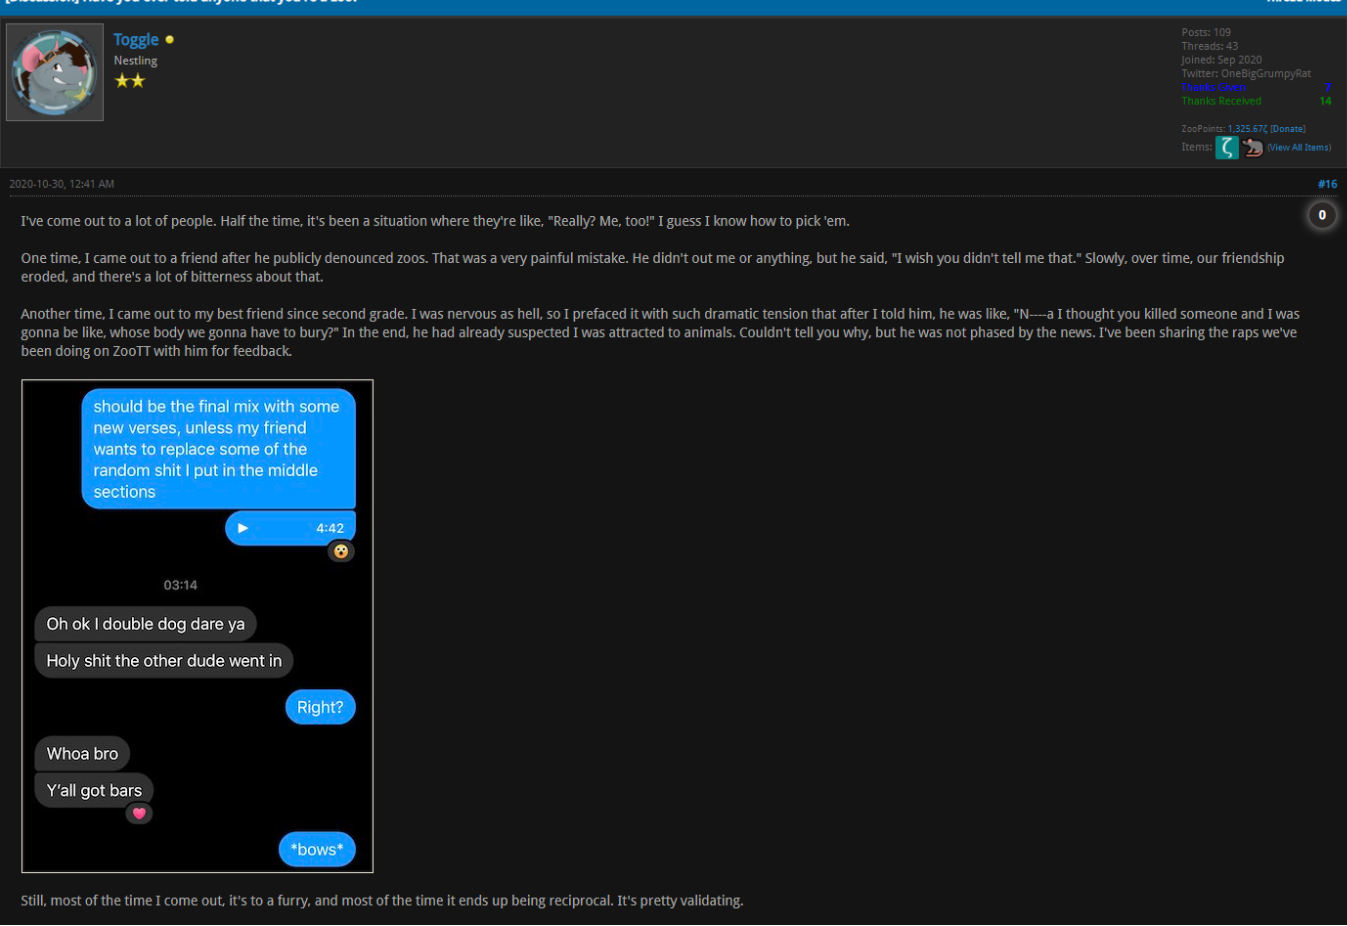Open the #16 post permalink
Image resolution: width=1347 pixels, height=926 pixels.
[1327, 184]
